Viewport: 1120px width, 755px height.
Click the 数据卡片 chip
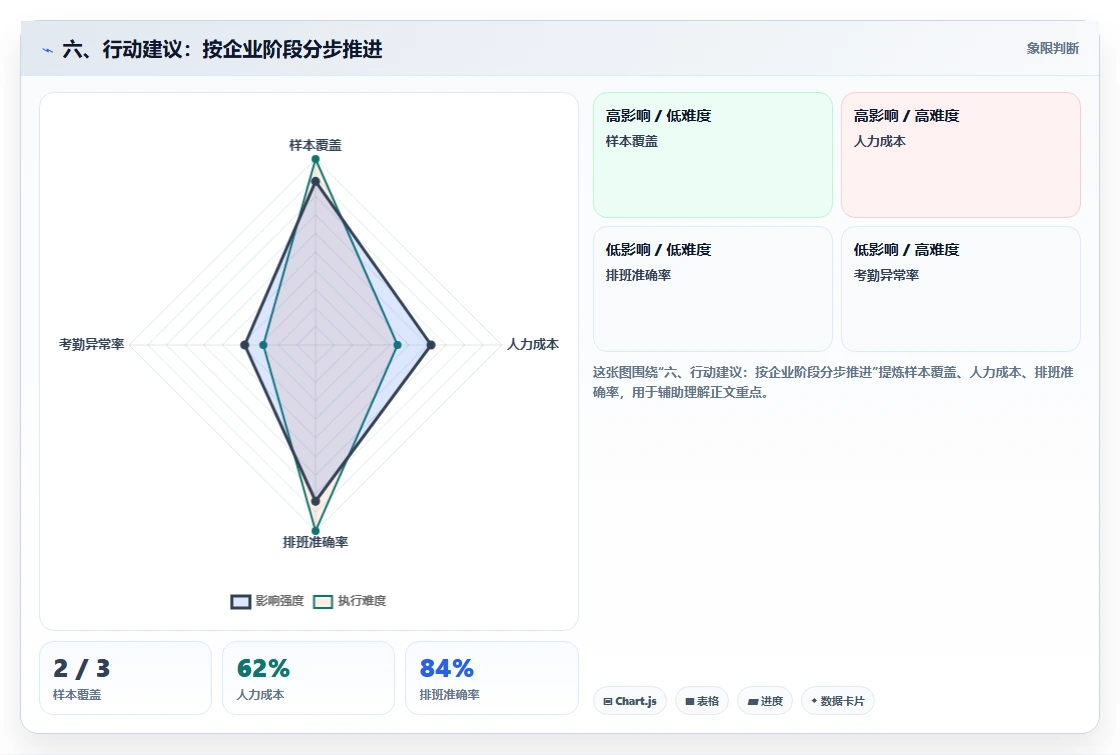tap(838, 701)
